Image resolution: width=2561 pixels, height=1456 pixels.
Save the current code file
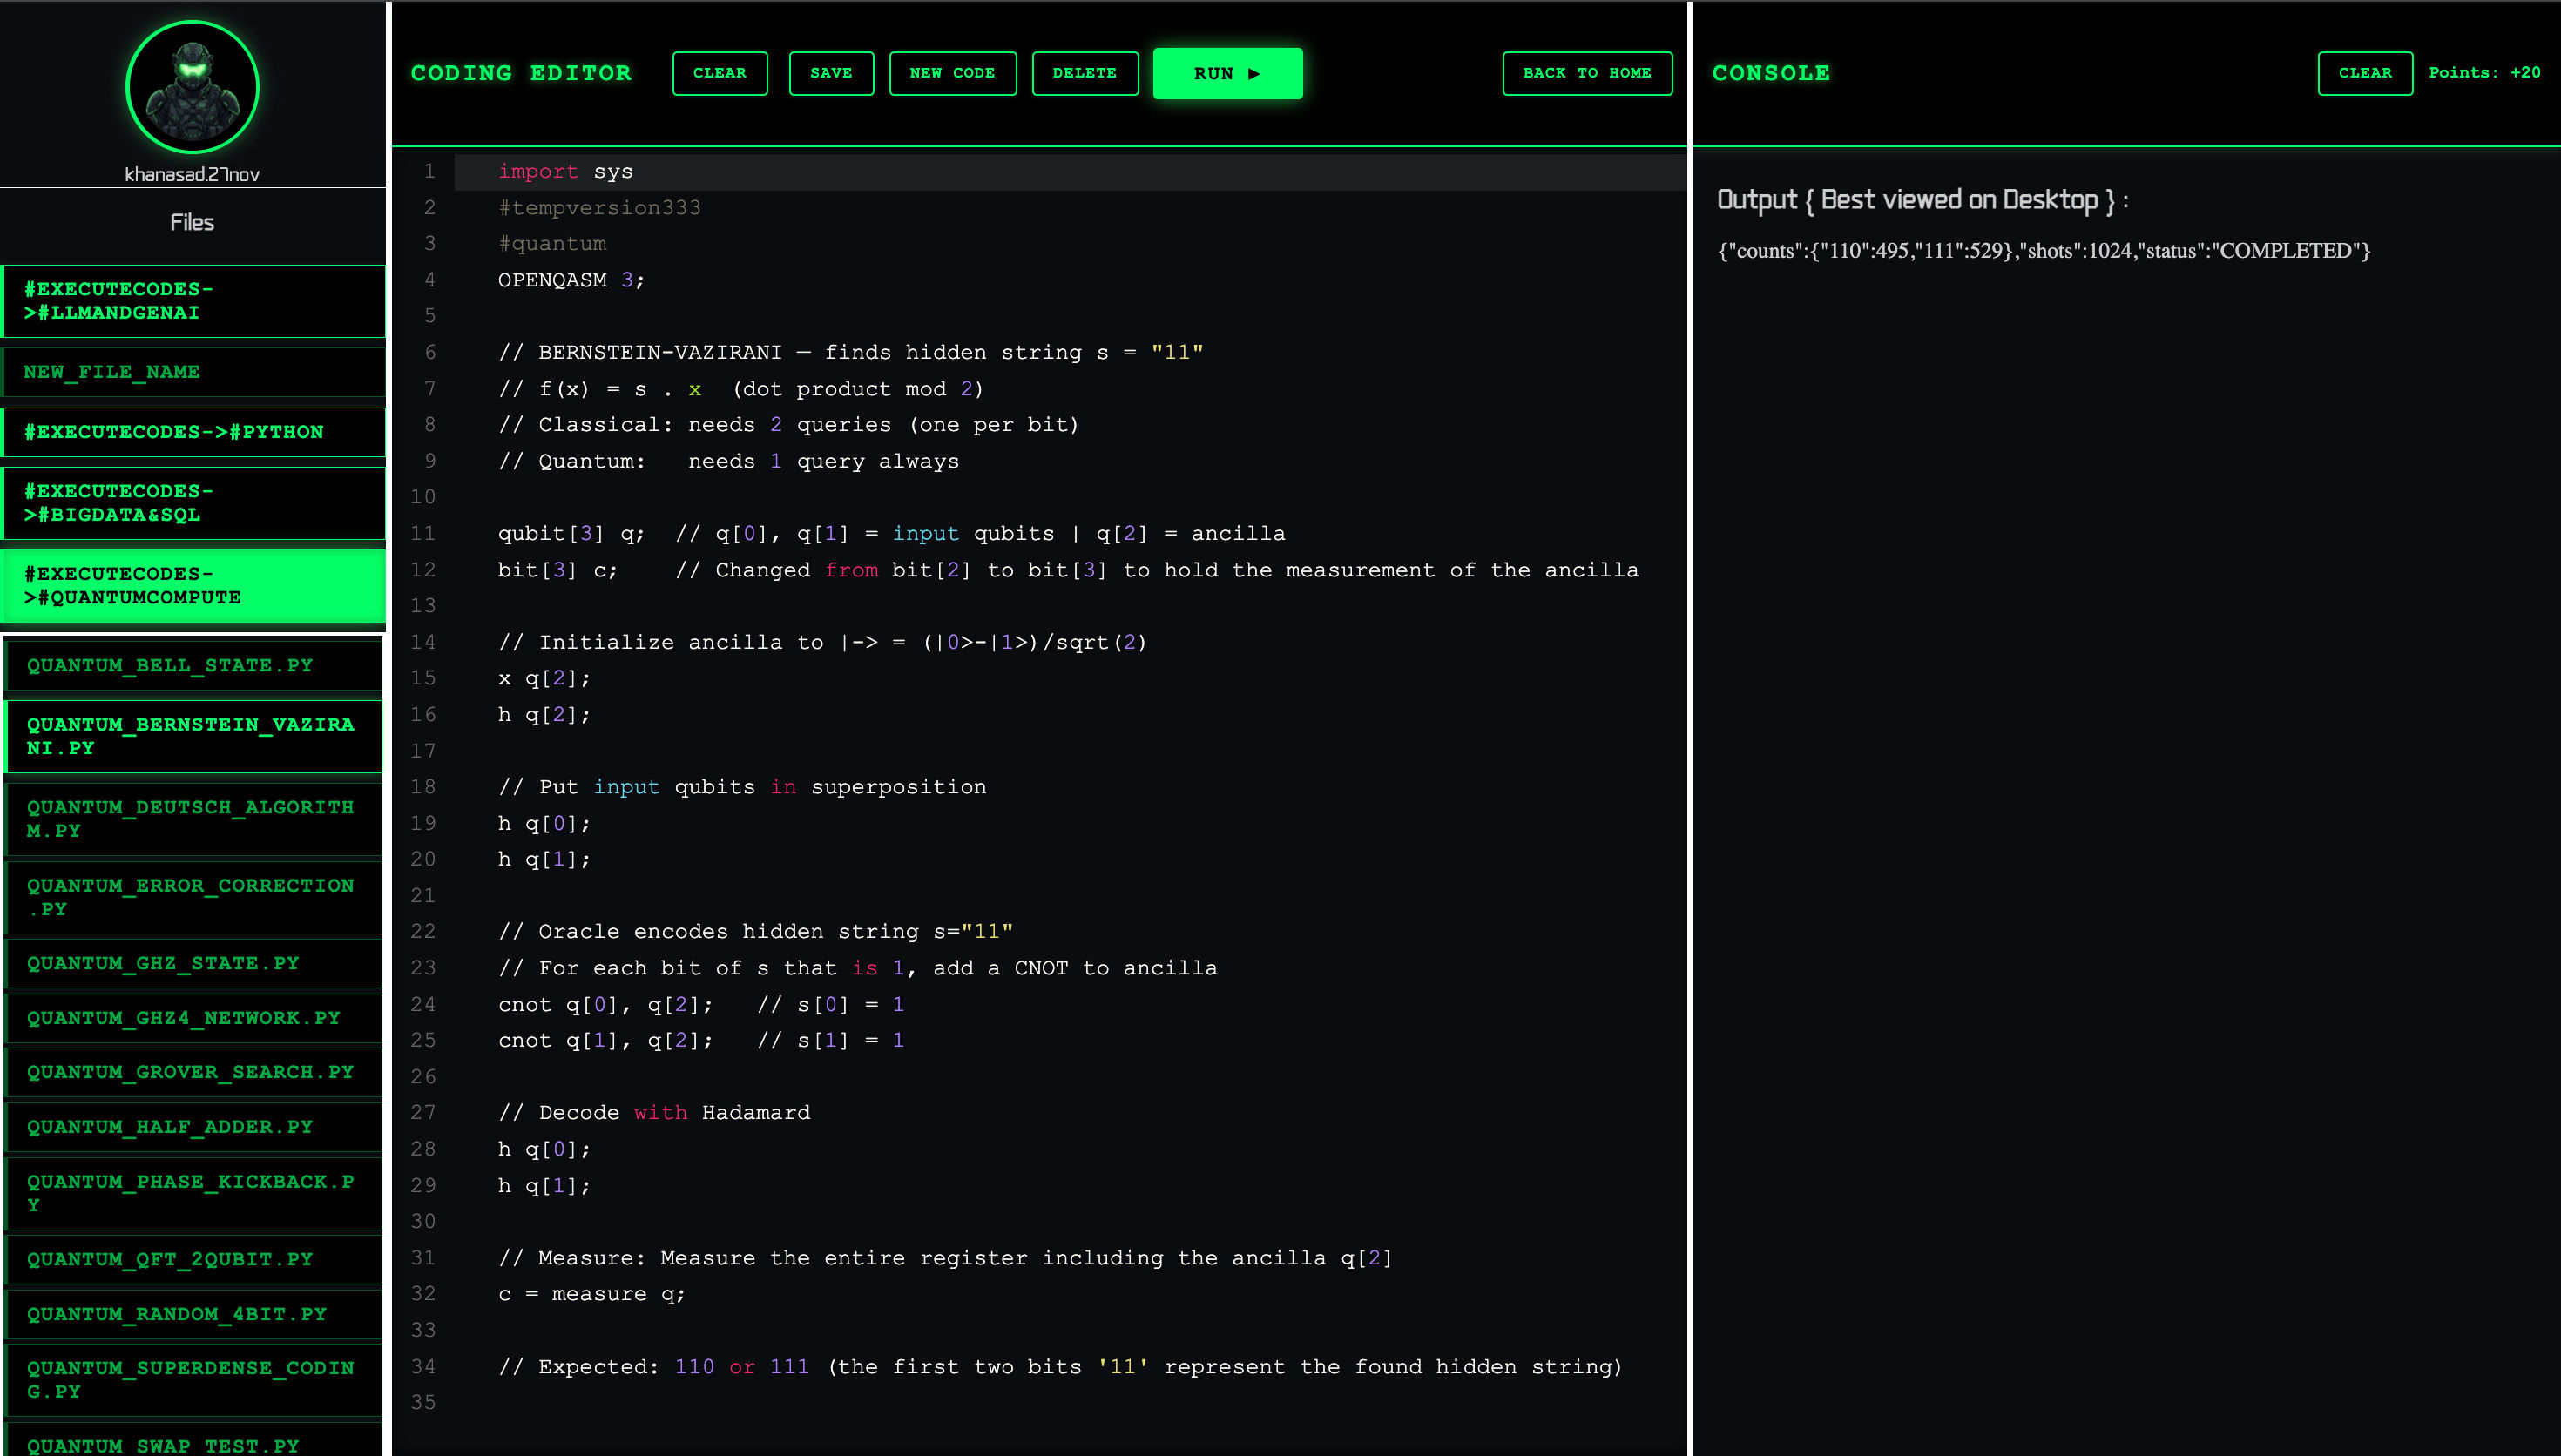(x=831, y=73)
